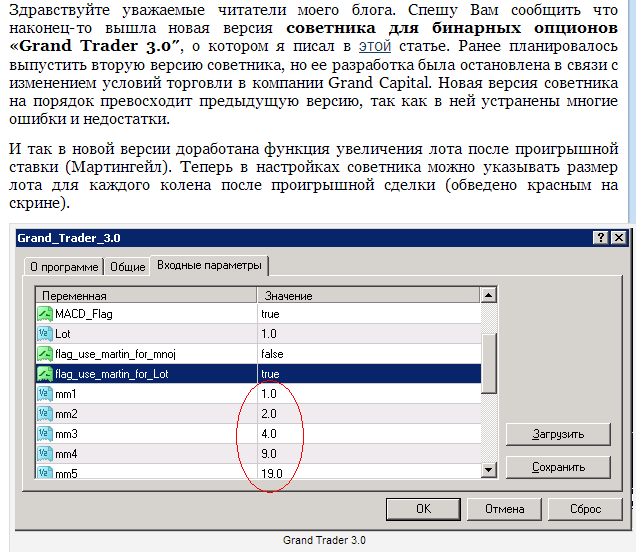Select the Lot variable name
The width and height of the screenshot is (636, 552).
point(62,334)
